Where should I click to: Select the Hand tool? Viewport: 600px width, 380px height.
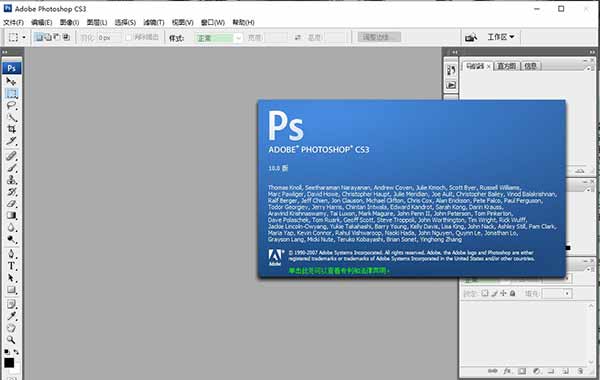tap(11, 328)
